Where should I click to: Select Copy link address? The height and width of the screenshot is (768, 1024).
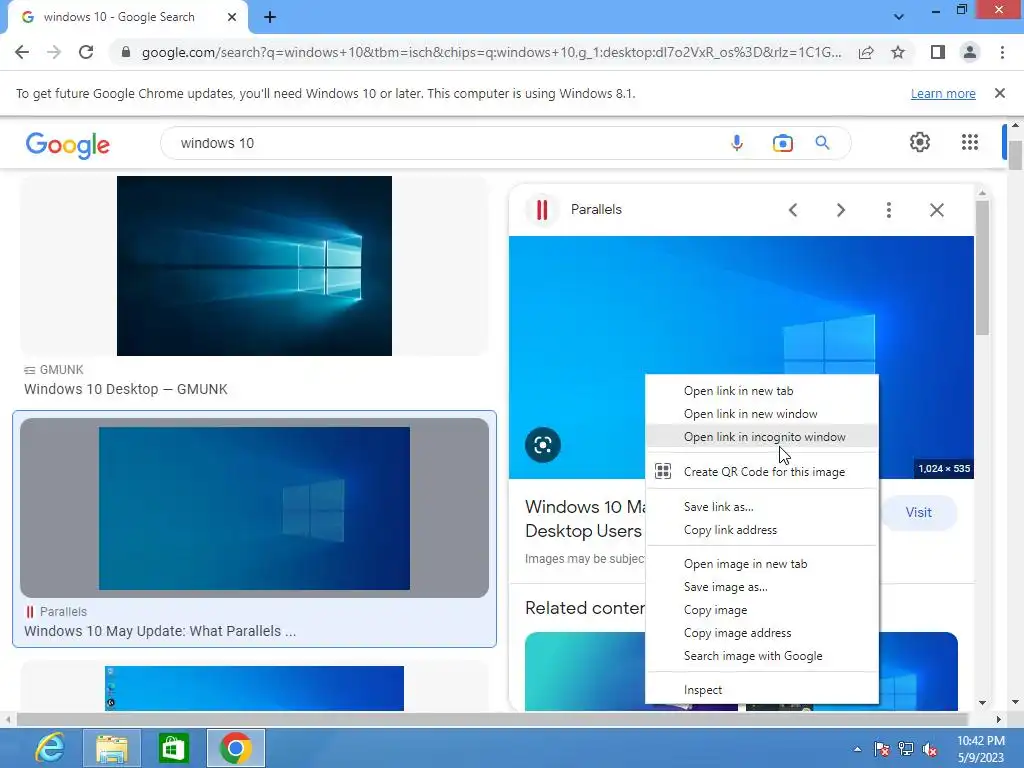point(761,530)
